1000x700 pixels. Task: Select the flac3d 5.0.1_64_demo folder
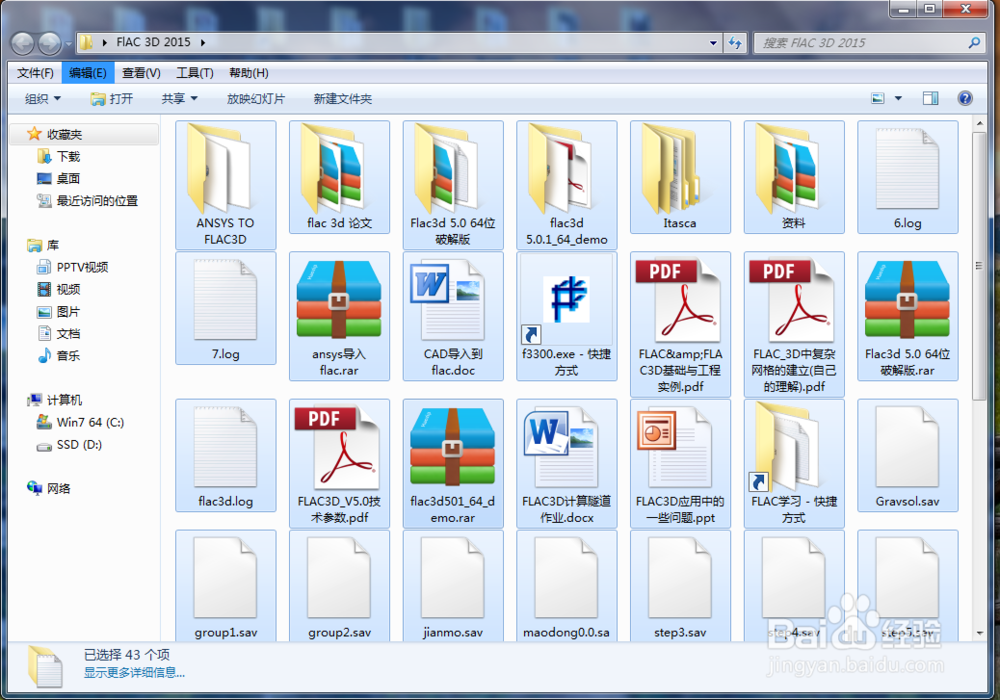(566, 184)
